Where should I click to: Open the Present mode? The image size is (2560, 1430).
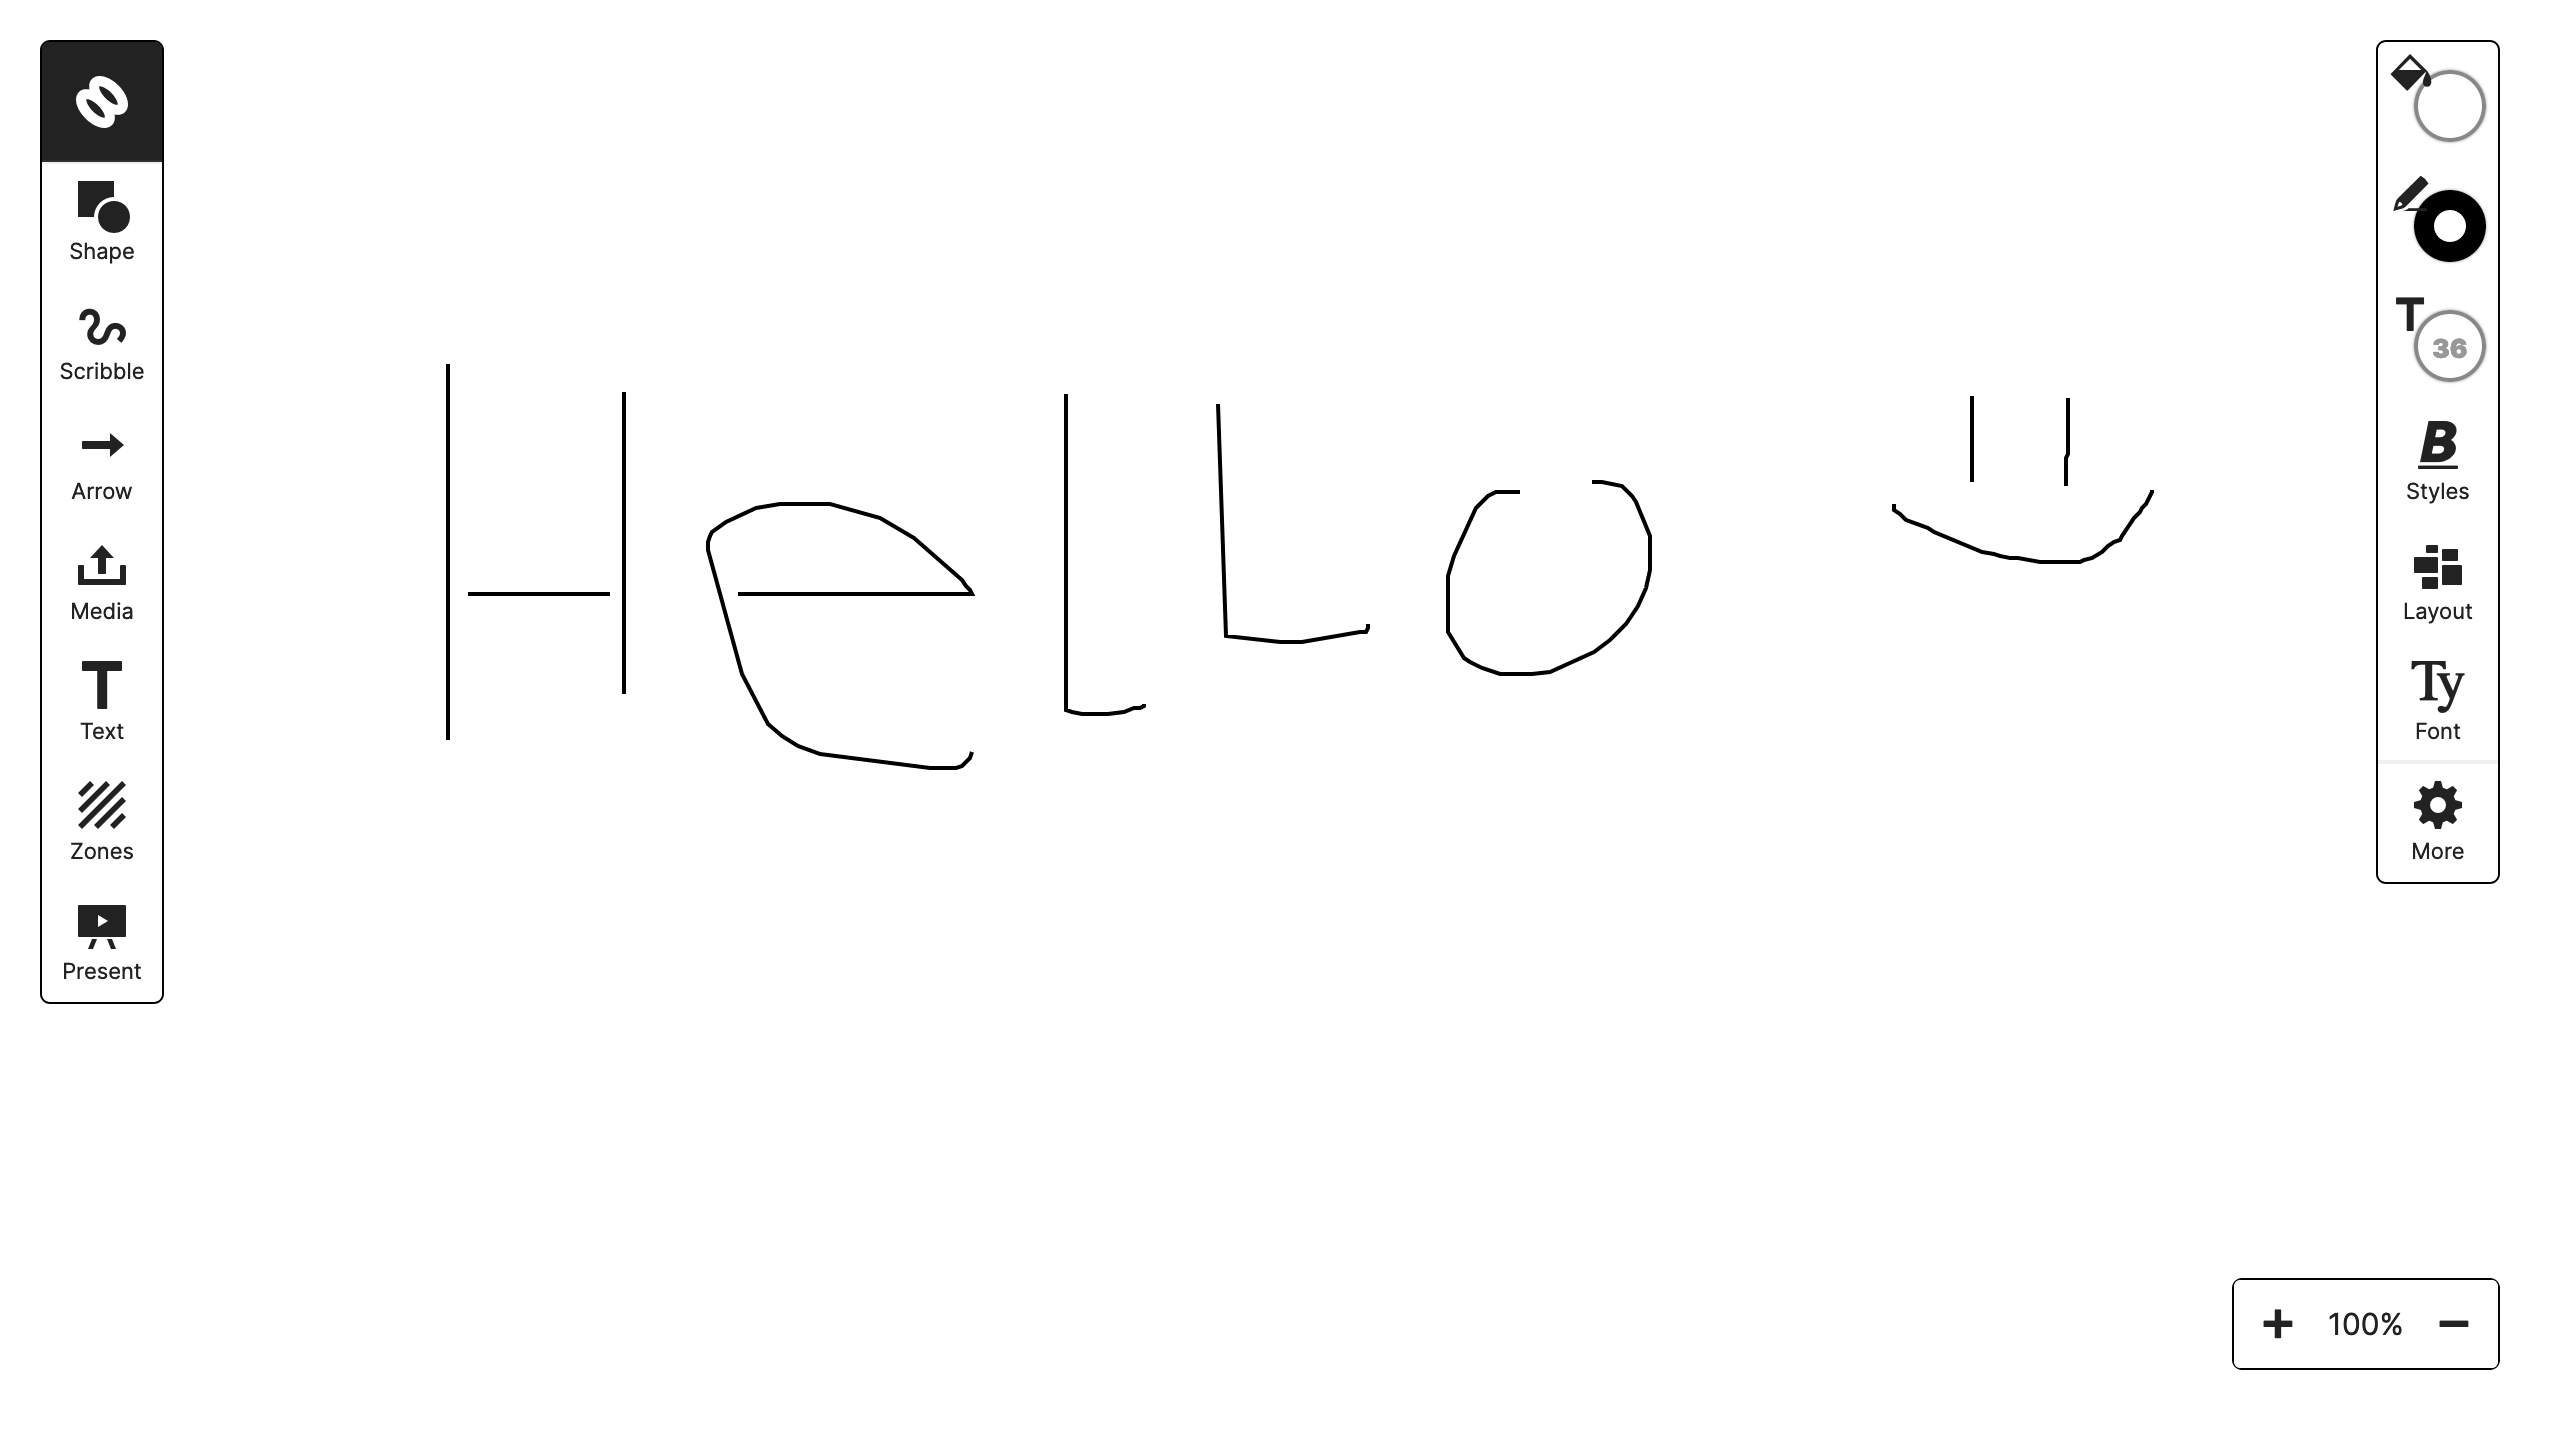[x=100, y=941]
